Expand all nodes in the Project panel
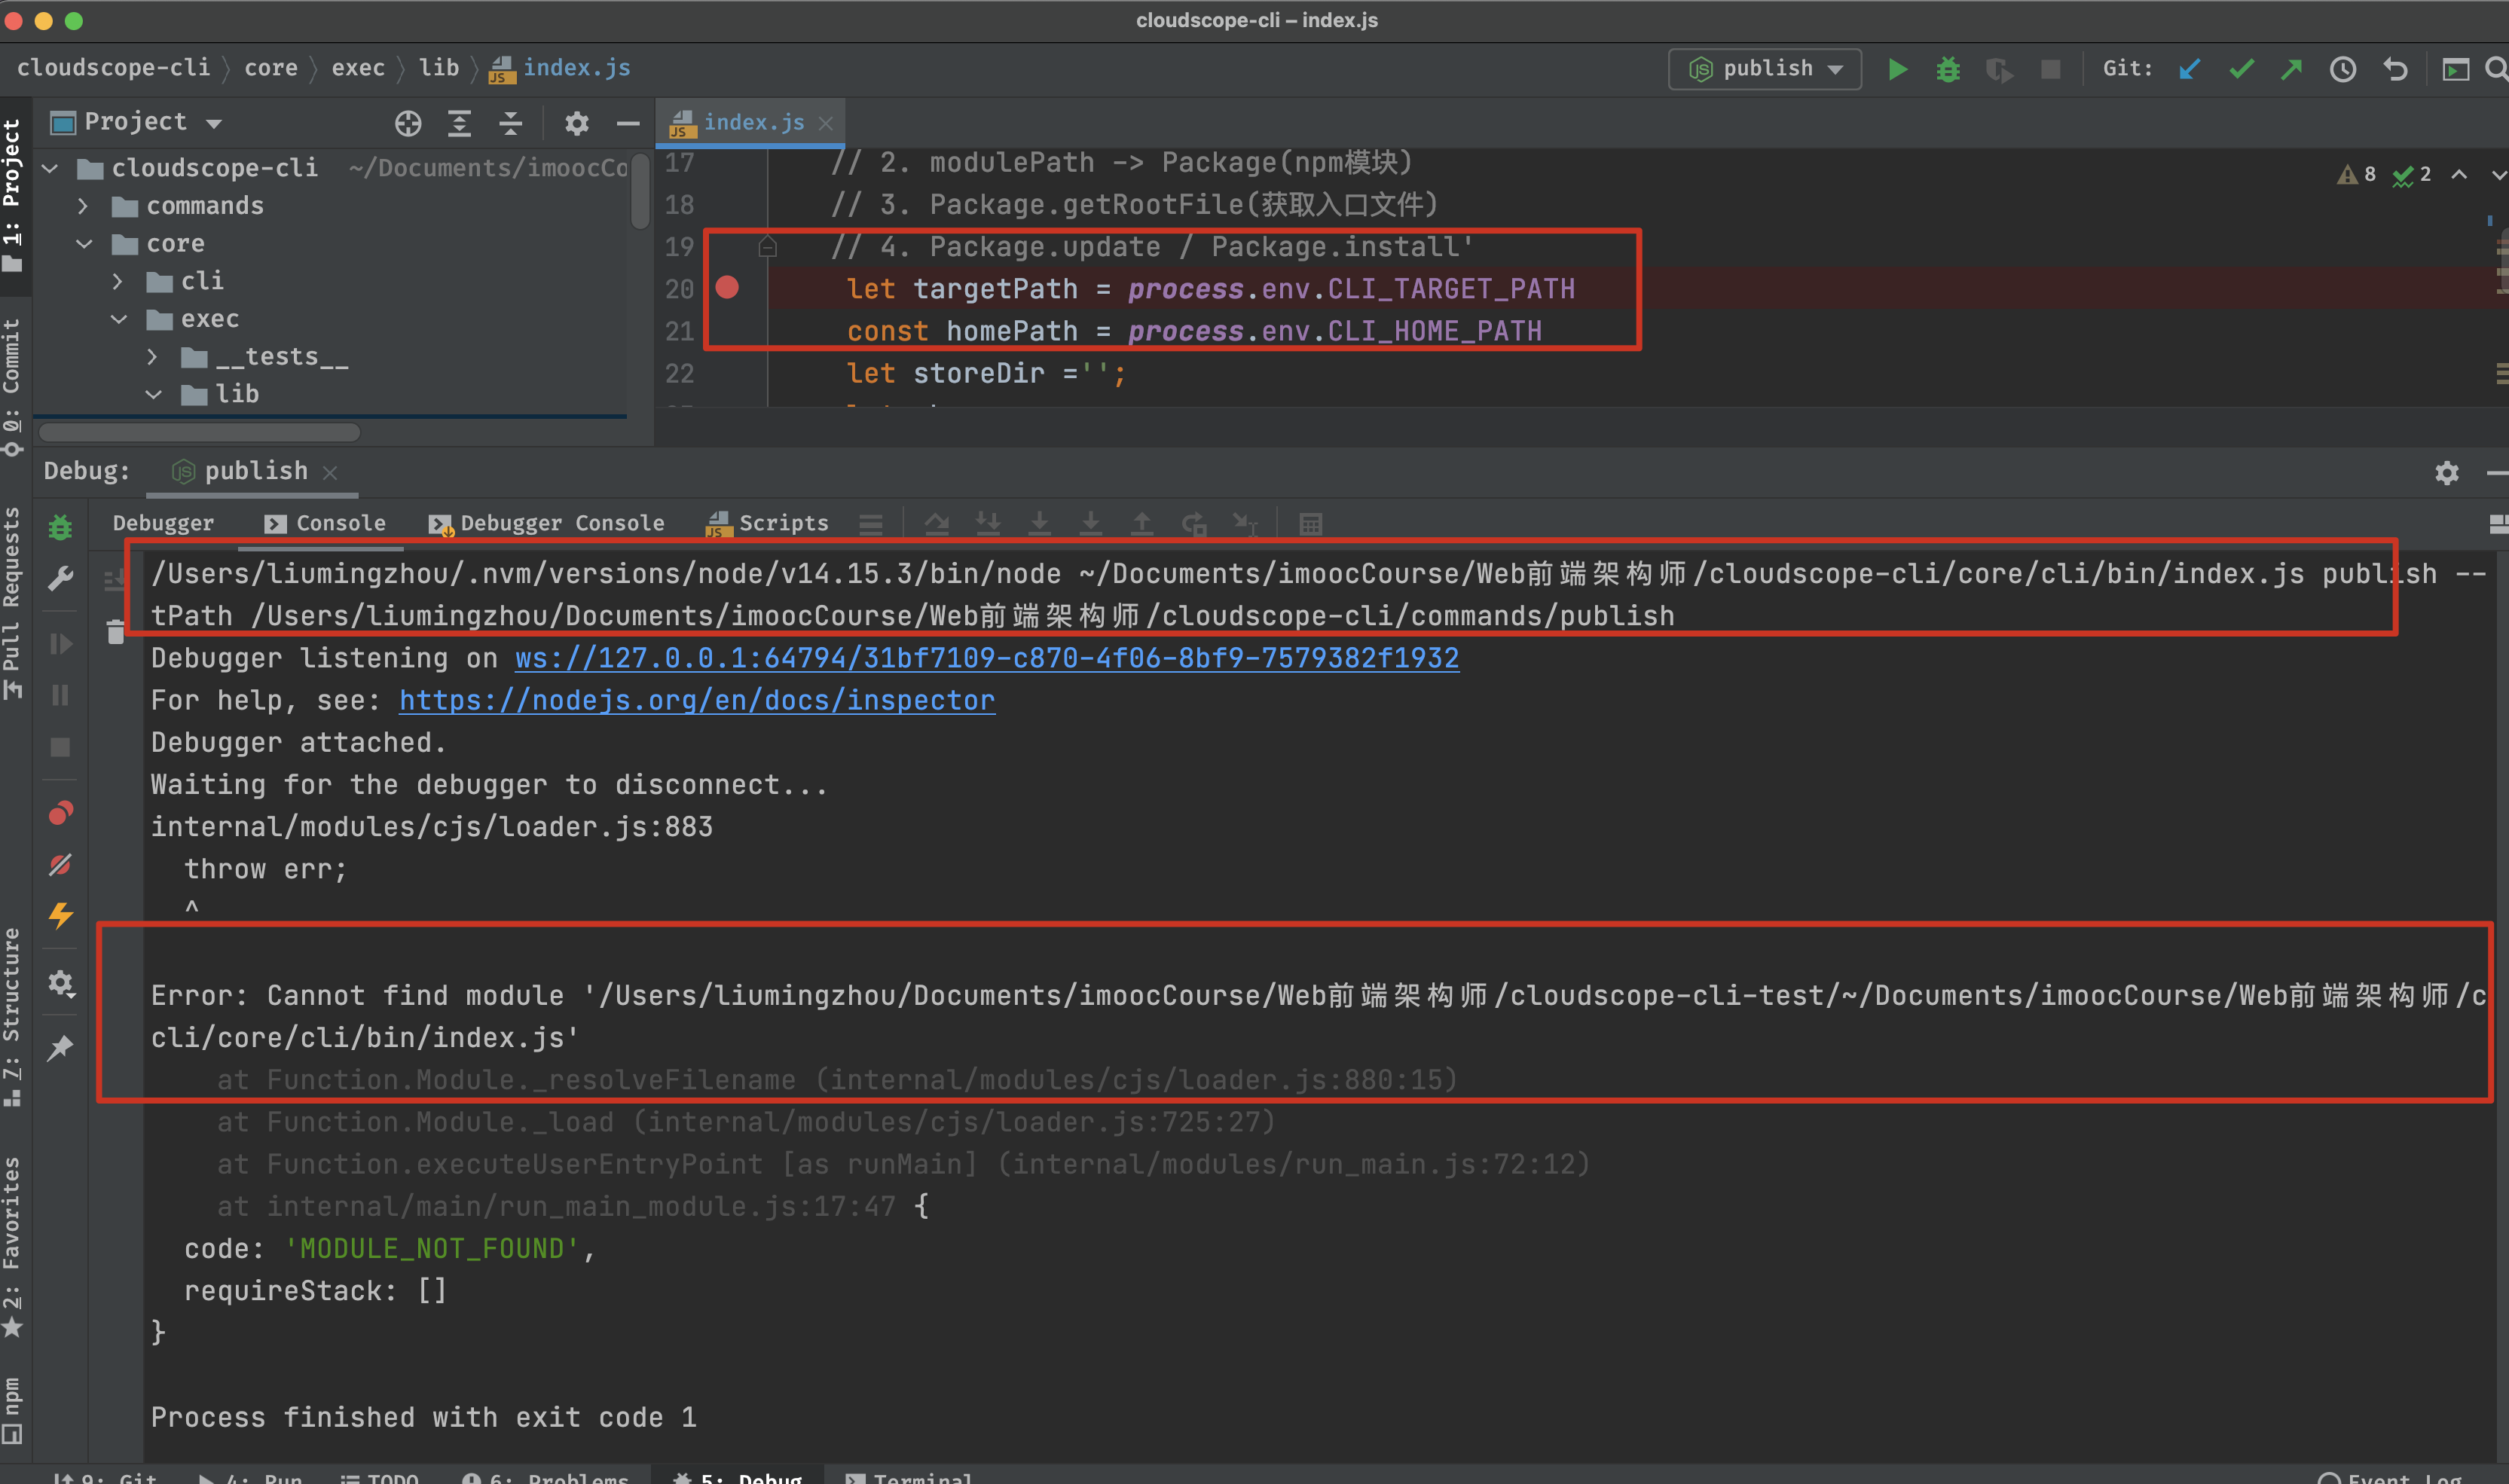 [x=459, y=123]
